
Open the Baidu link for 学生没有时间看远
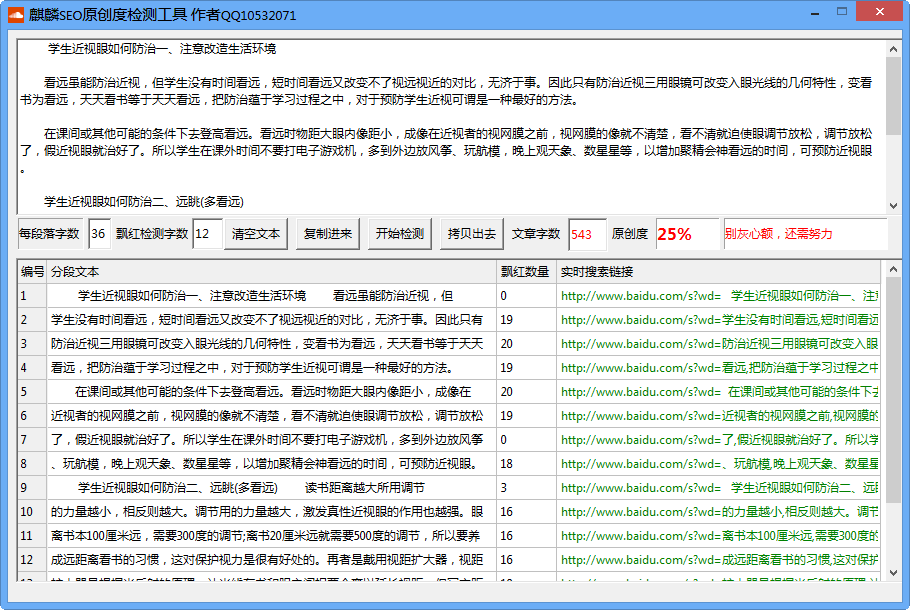pos(719,320)
